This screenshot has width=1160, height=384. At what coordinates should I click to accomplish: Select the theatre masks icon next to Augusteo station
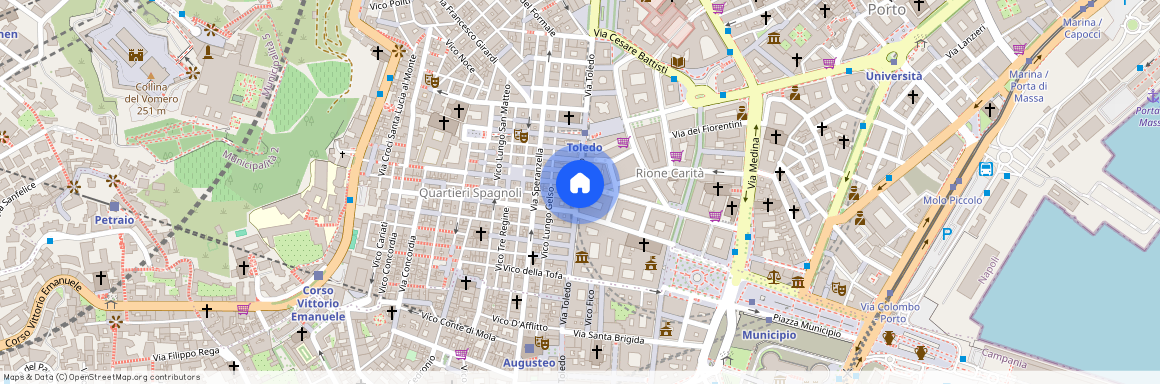click(x=542, y=343)
